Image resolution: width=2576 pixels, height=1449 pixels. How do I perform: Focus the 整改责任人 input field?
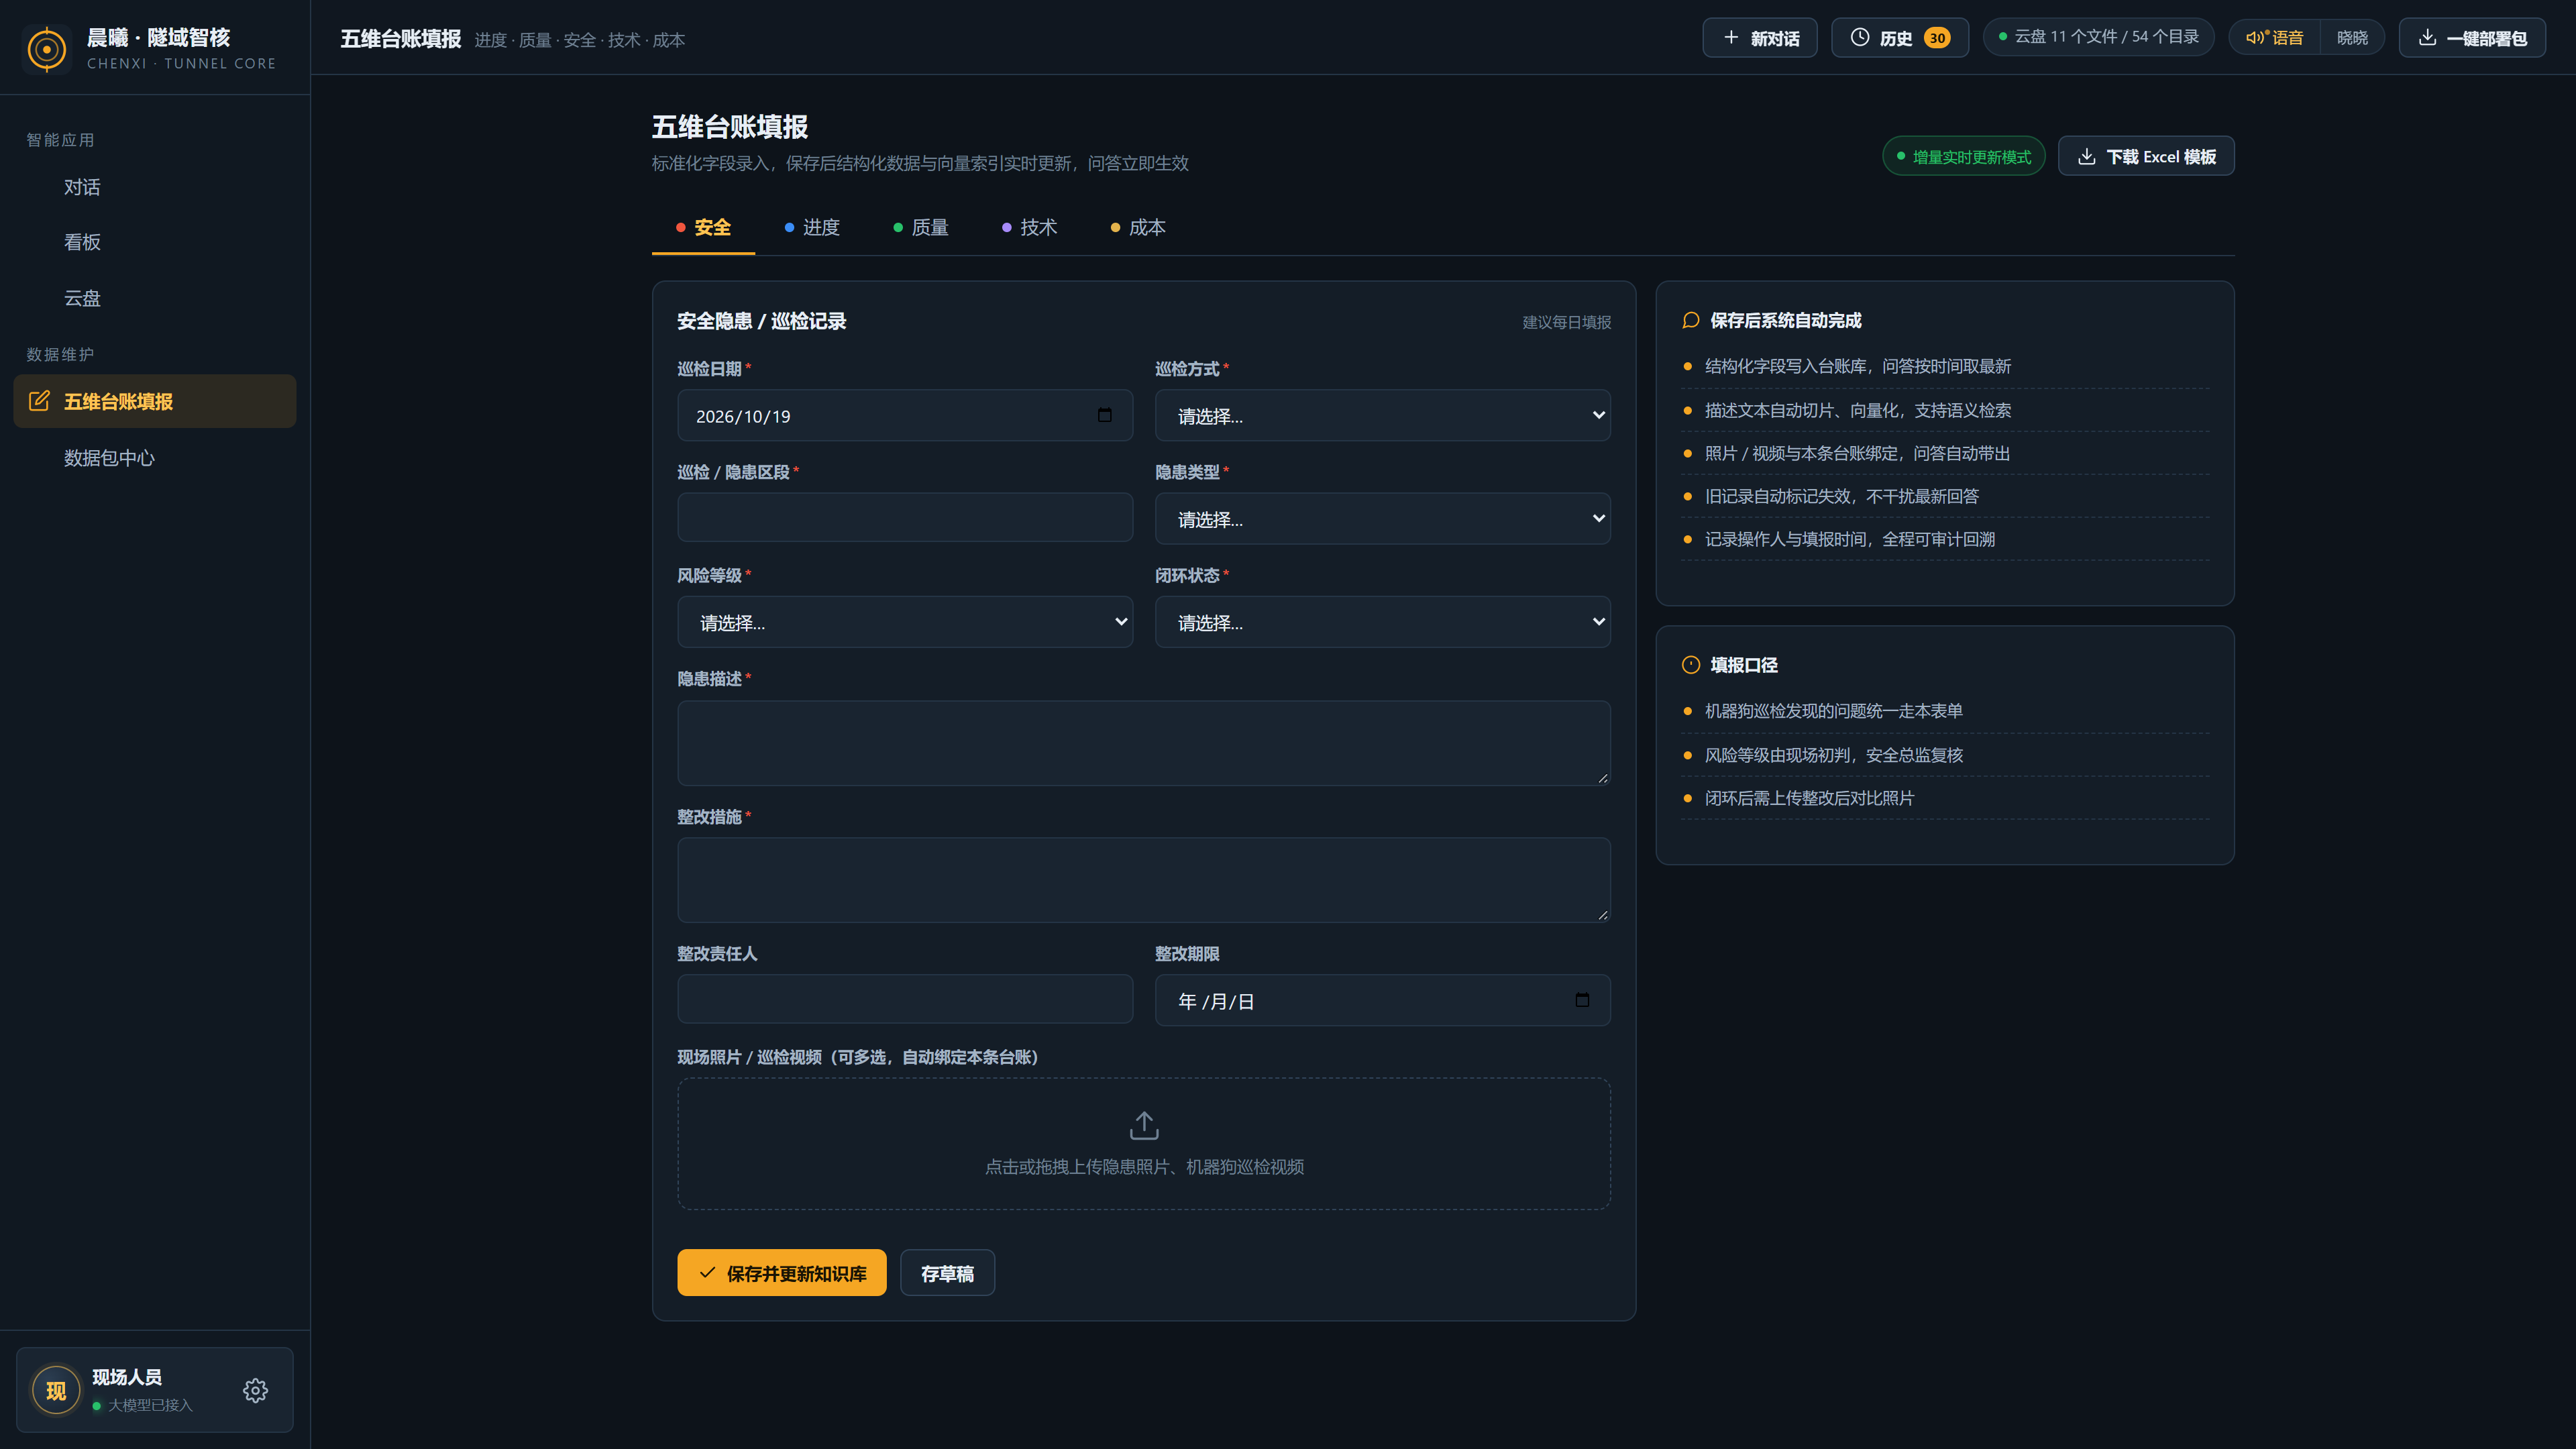[905, 999]
